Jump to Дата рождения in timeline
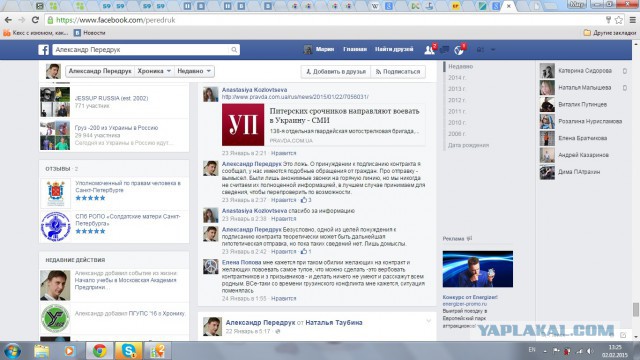The height and width of the screenshot is (360, 640). pos(468,145)
